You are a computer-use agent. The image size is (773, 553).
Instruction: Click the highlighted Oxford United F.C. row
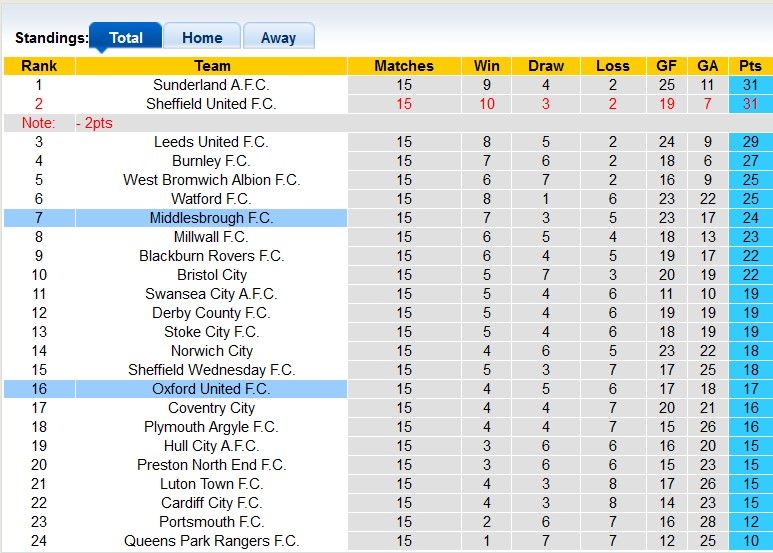211,389
